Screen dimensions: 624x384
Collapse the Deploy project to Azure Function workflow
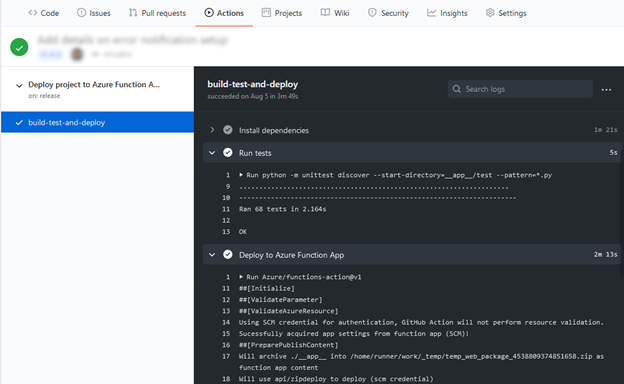(19, 85)
